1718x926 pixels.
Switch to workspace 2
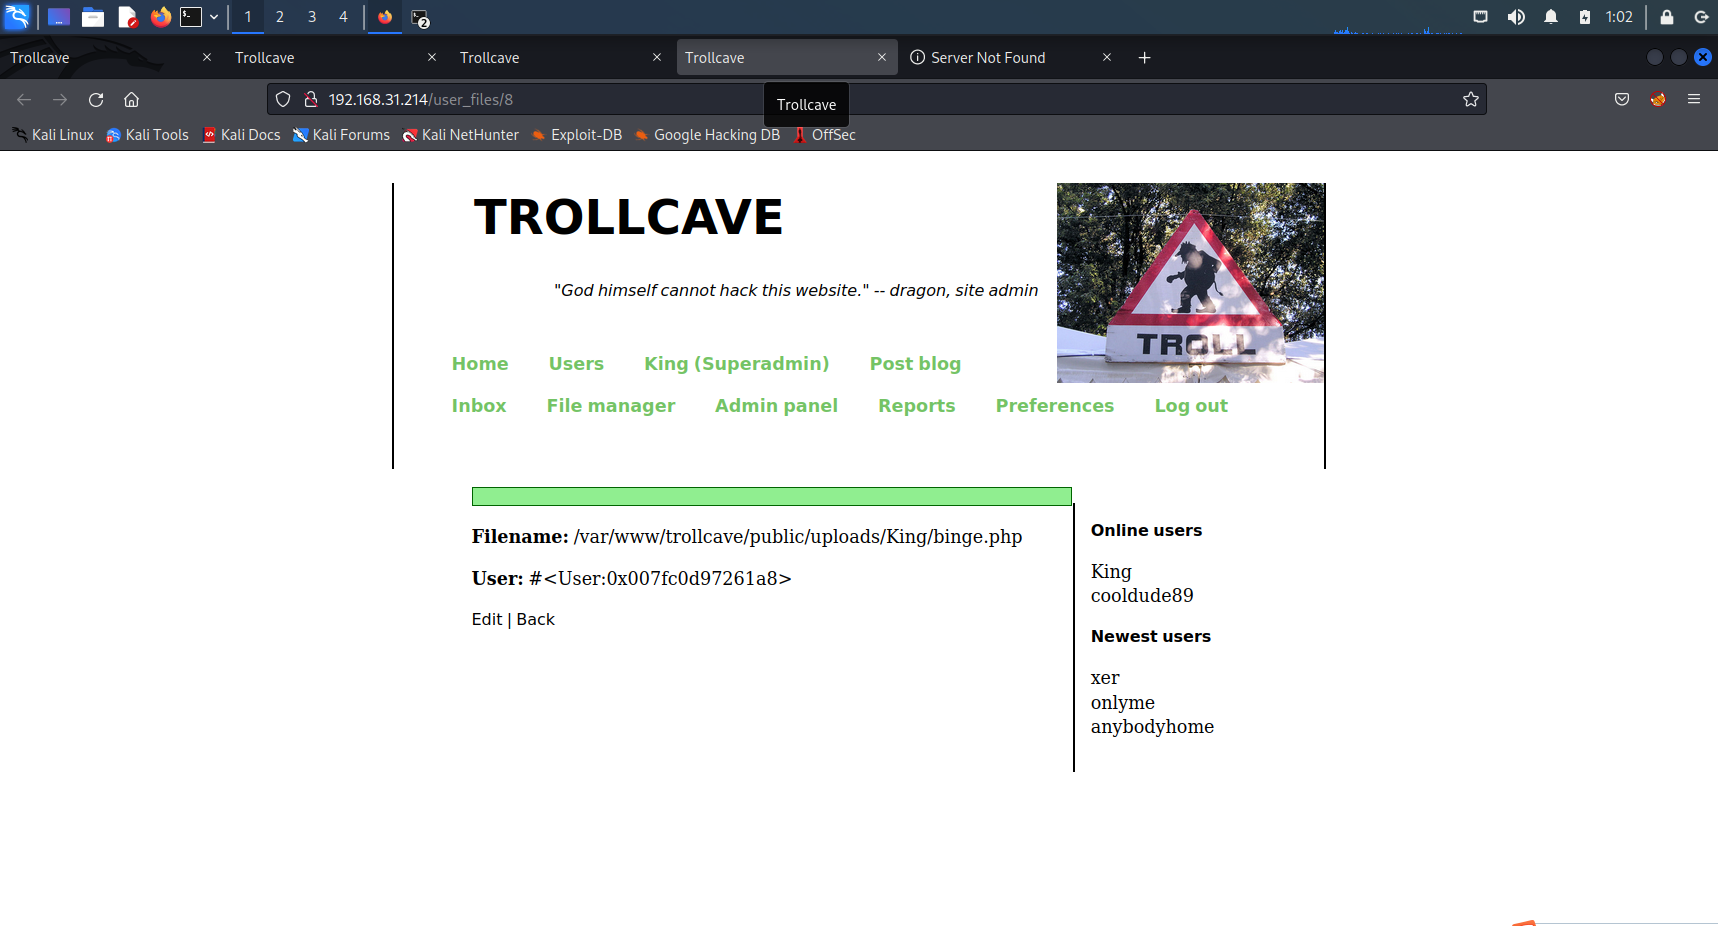tap(280, 17)
